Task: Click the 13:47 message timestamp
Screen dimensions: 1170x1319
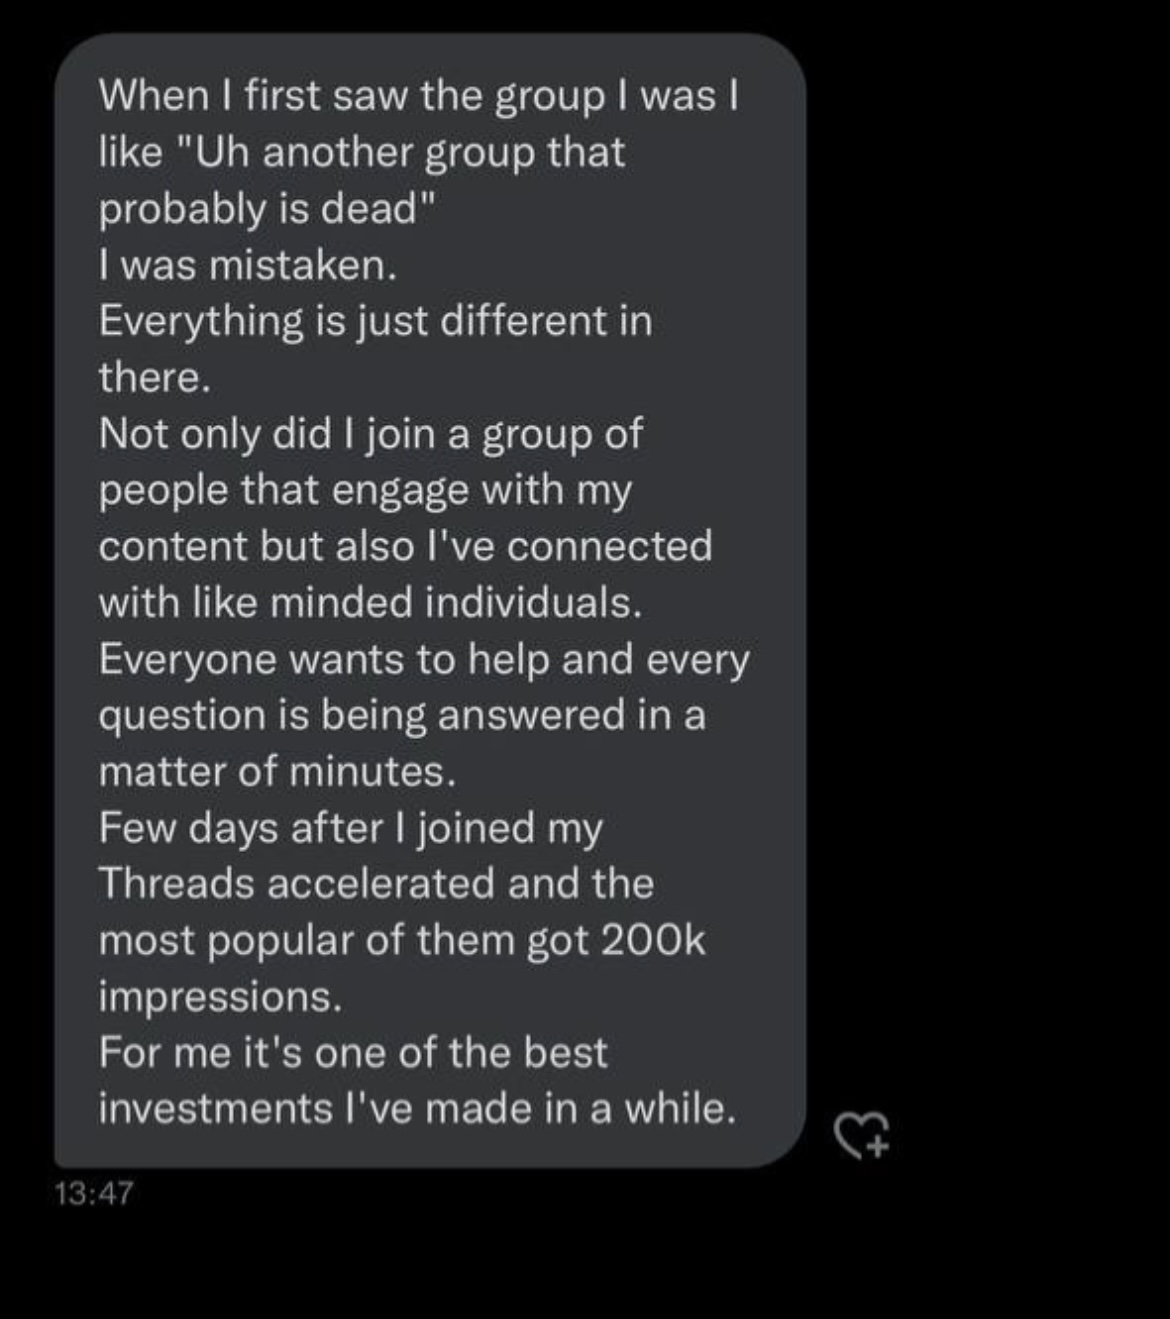Action: [94, 1192]
